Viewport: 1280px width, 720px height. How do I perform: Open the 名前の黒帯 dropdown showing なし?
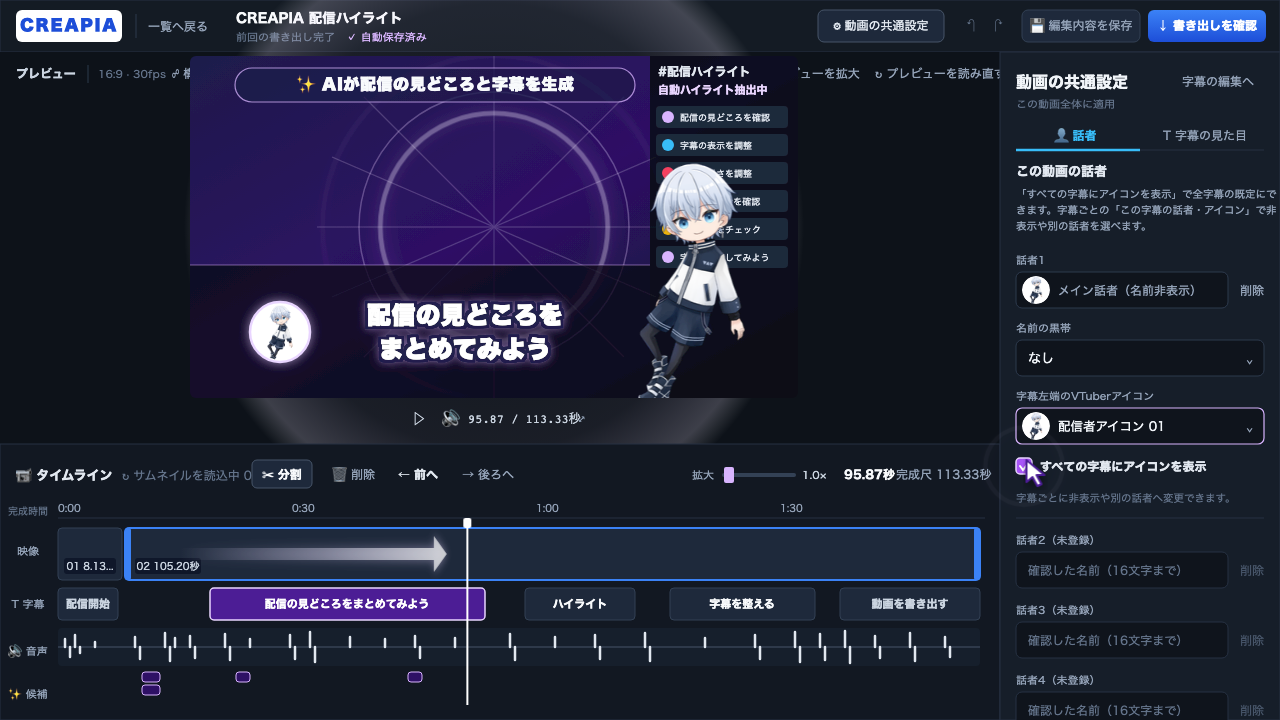1140,358
